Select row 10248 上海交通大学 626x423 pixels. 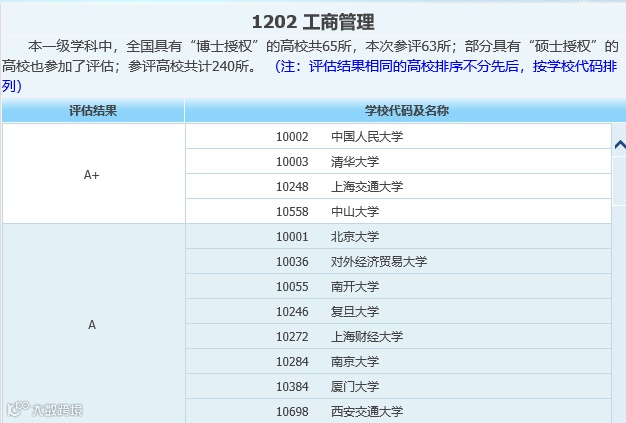(398, 186)
